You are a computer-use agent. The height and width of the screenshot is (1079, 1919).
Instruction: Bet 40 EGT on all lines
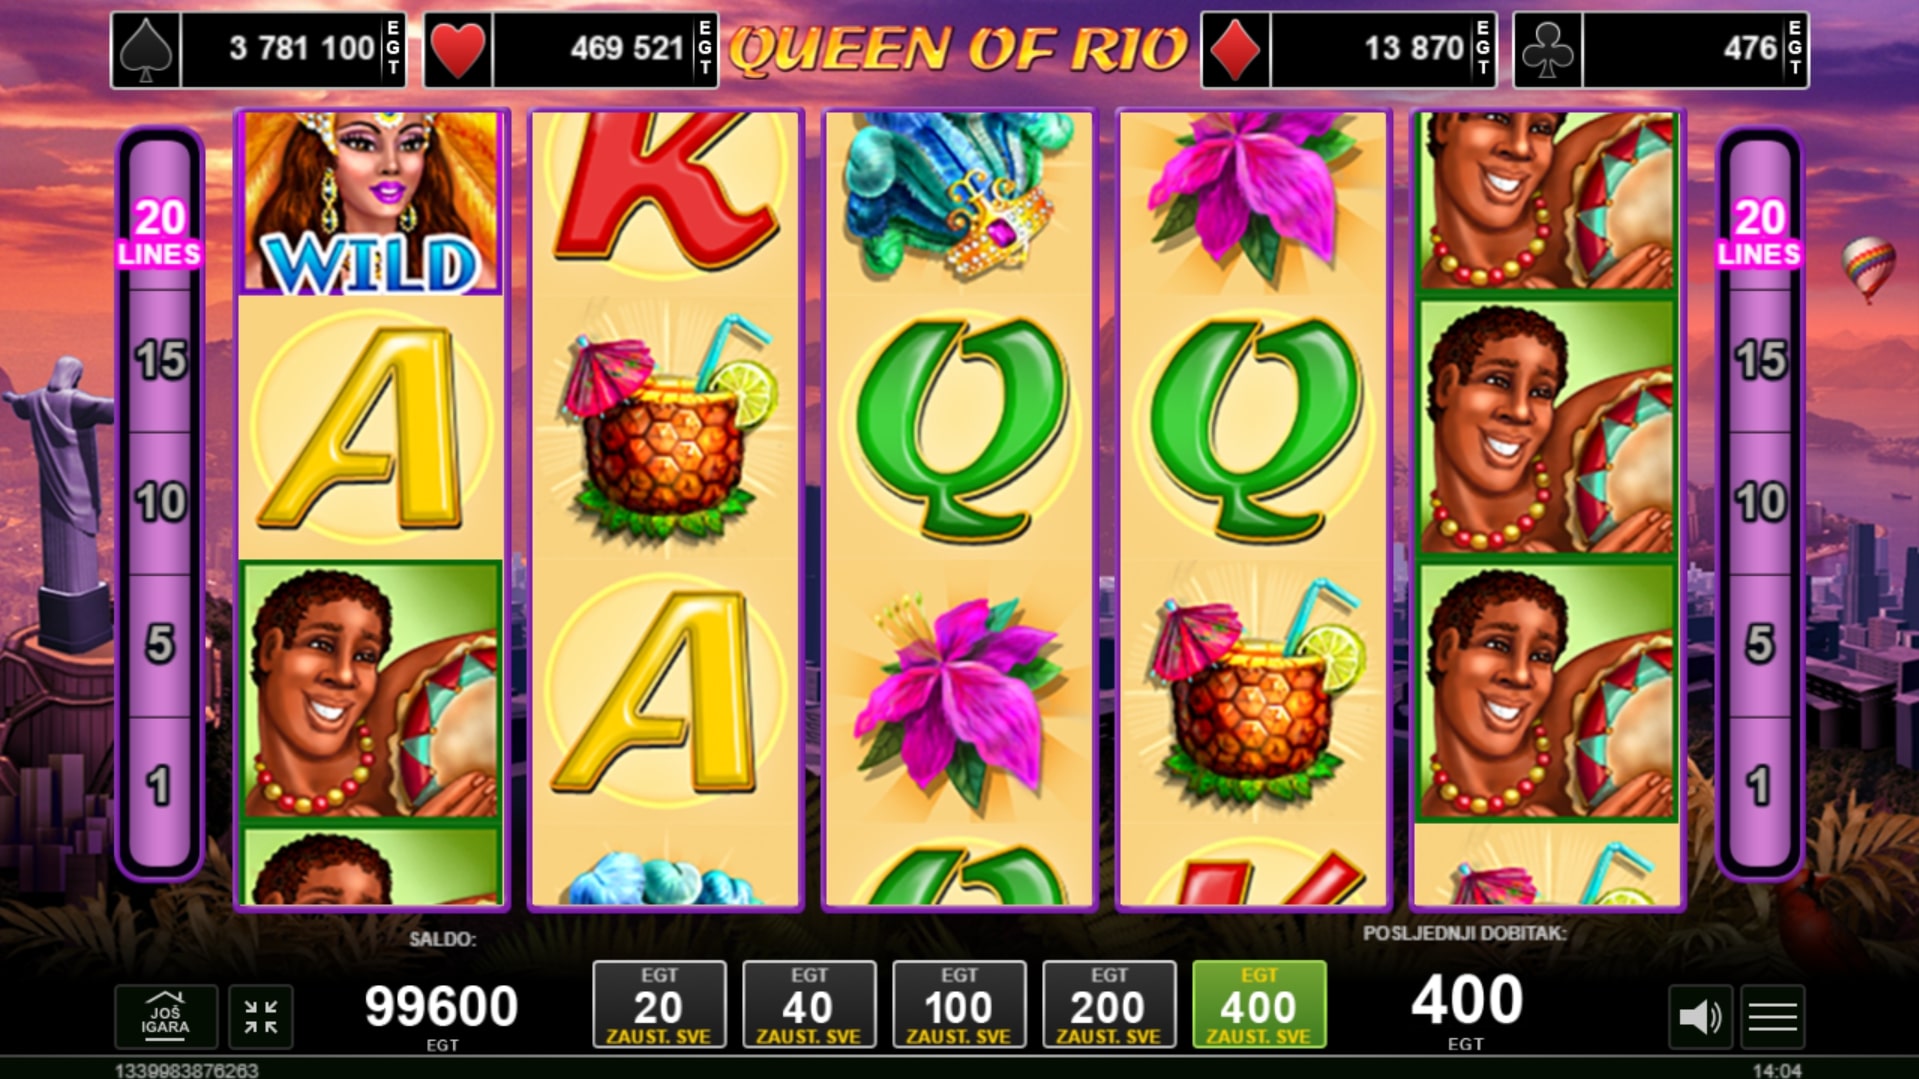[x=809, y=1004]
